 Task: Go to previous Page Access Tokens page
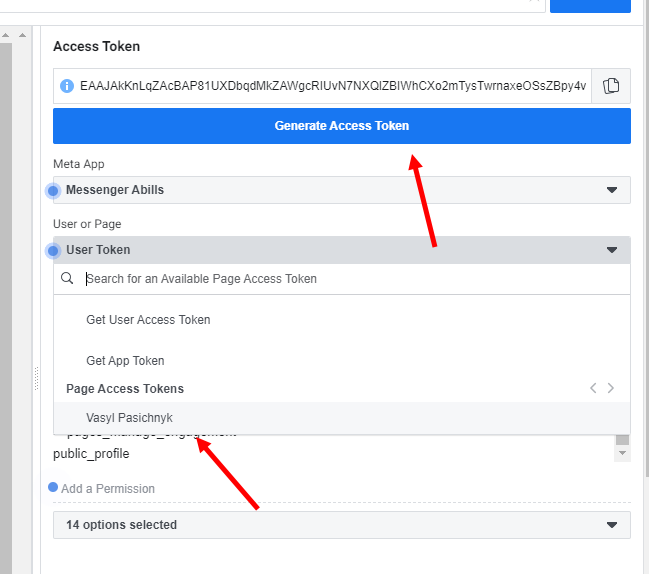593,388
